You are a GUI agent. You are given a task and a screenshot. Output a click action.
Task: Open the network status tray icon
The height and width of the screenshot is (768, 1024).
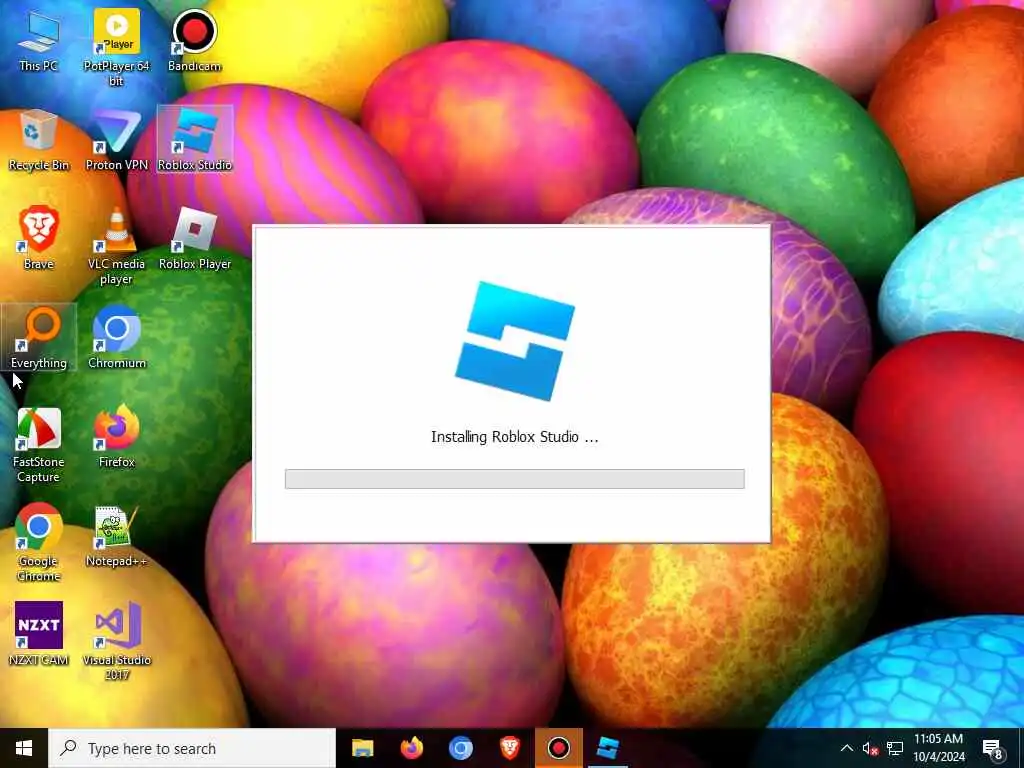(x=895, y=748)
